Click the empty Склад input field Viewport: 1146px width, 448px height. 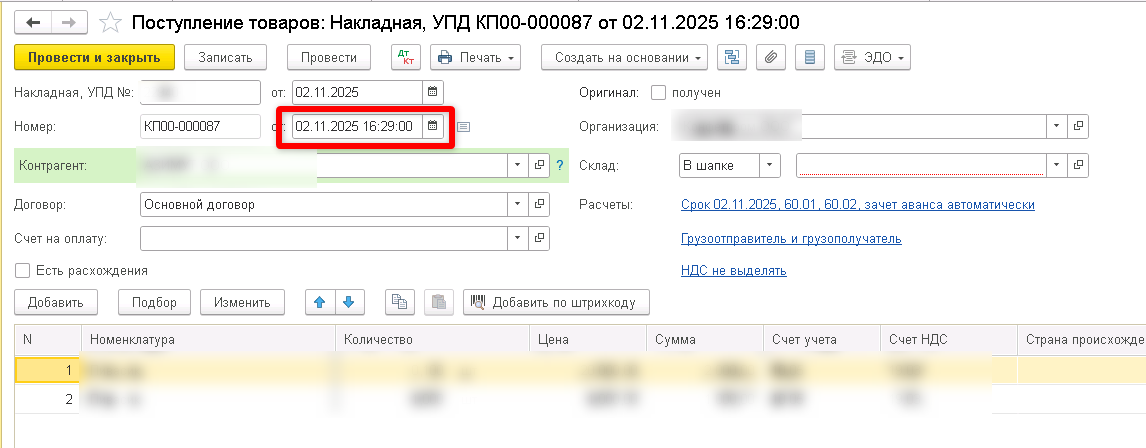pyautogui.click(x=921, y=165)
